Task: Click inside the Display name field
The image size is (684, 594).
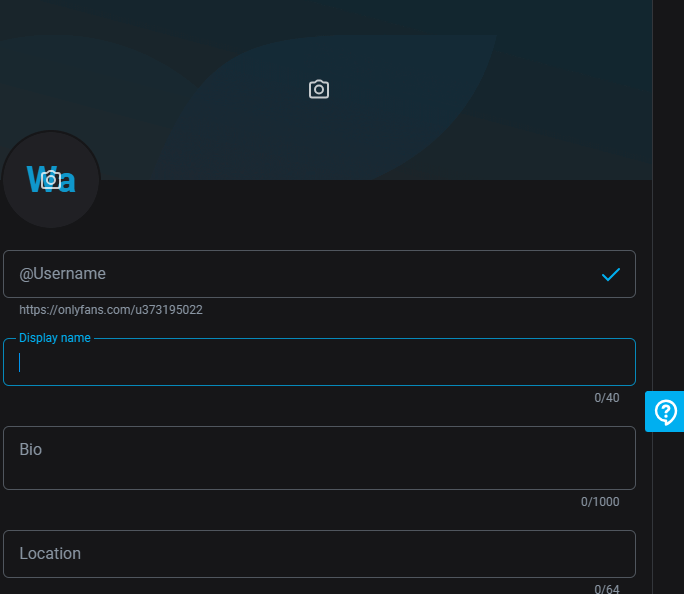Action: click(x=319, y=362)
